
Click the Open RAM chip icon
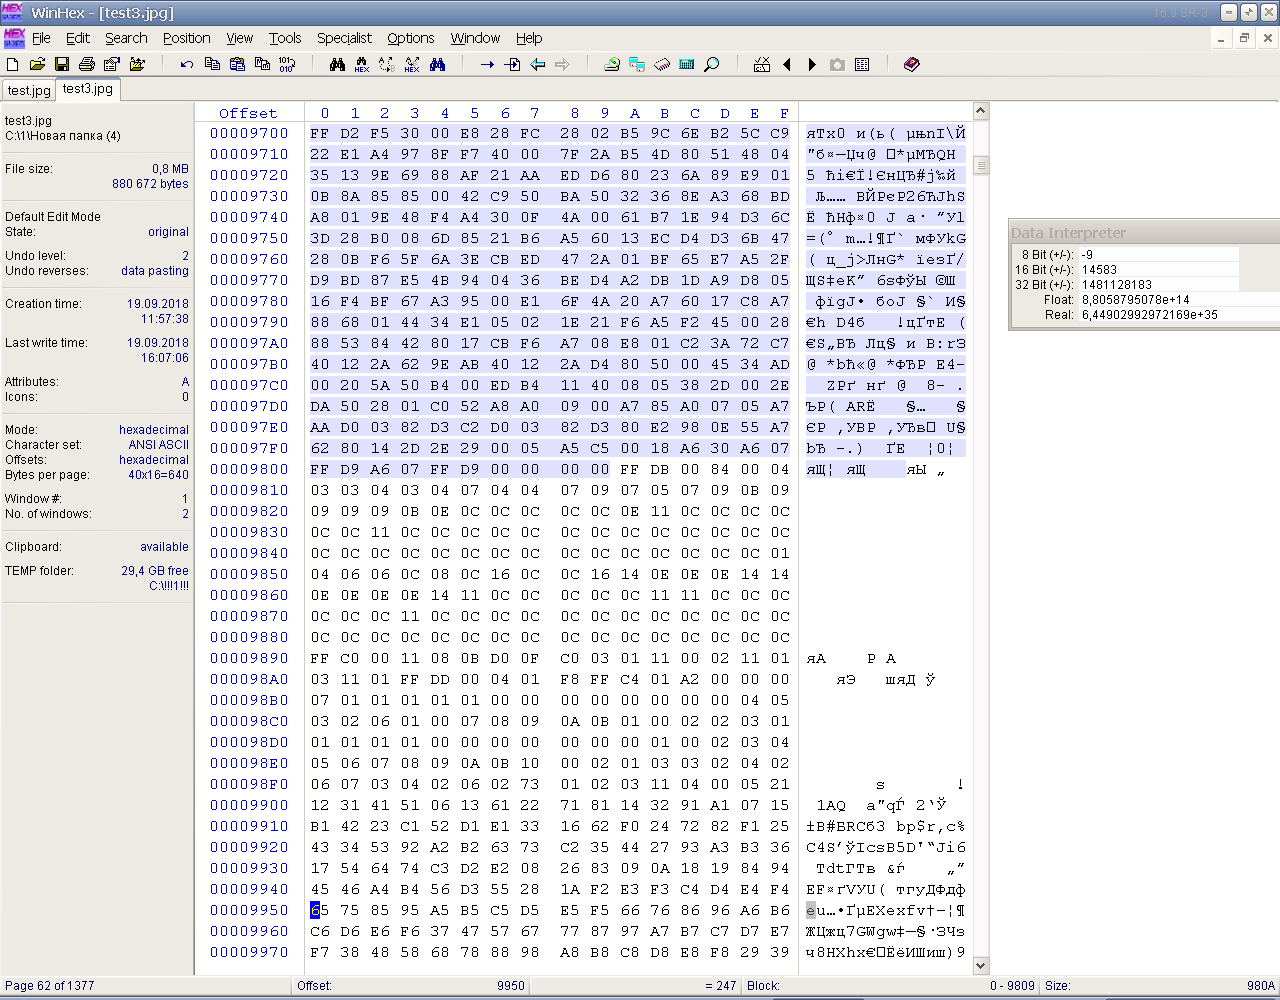[x=662, y=64]
